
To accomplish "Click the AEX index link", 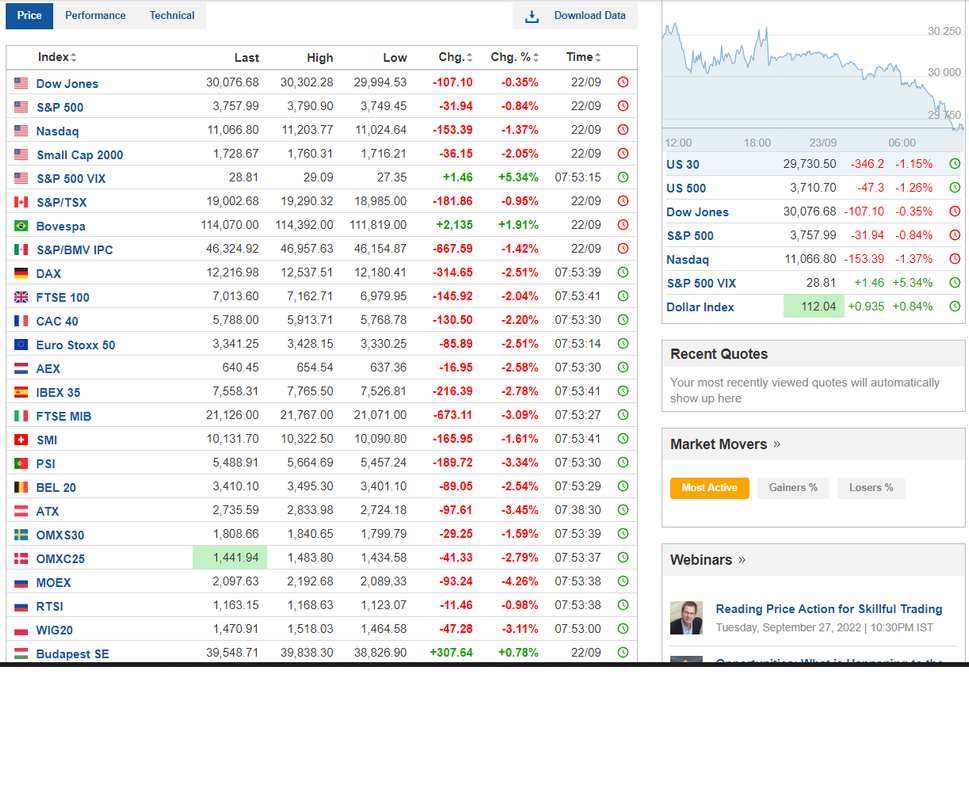I will 48,369.
